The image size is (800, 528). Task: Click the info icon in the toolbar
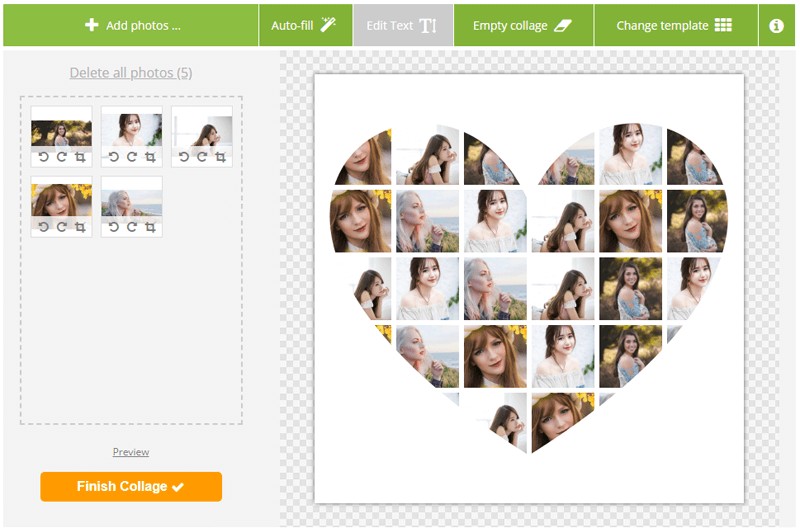(x=776, y=26)
